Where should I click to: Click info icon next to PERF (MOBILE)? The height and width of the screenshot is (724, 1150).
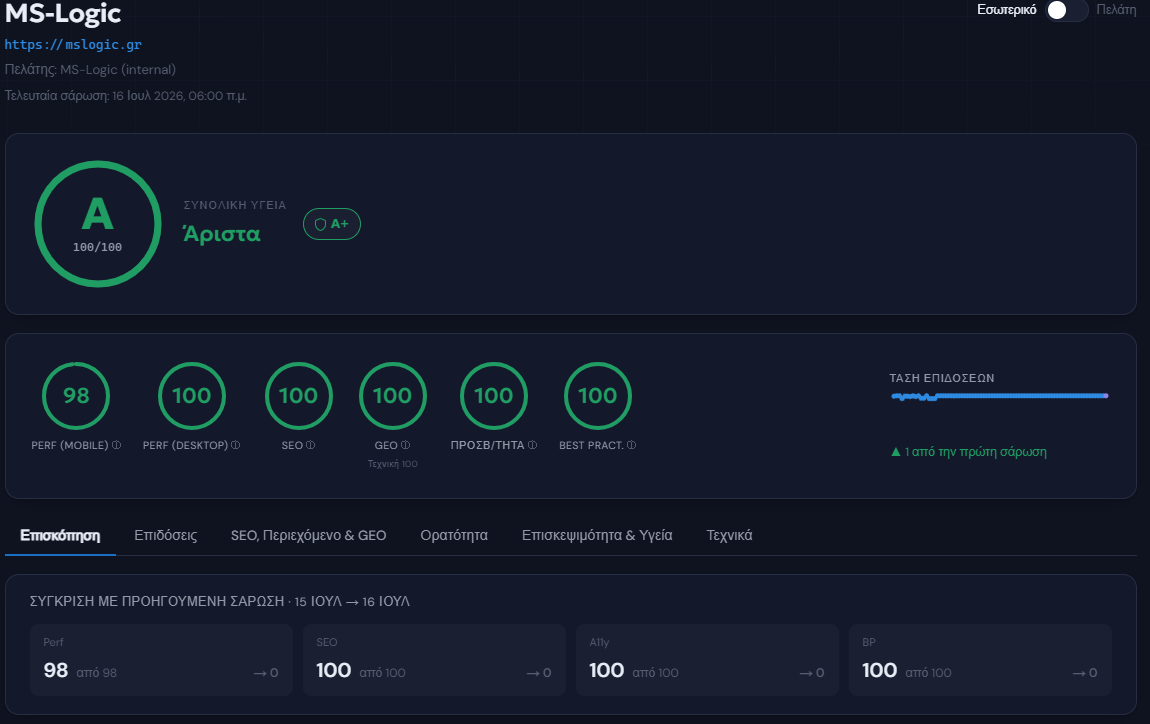[117, 445]
